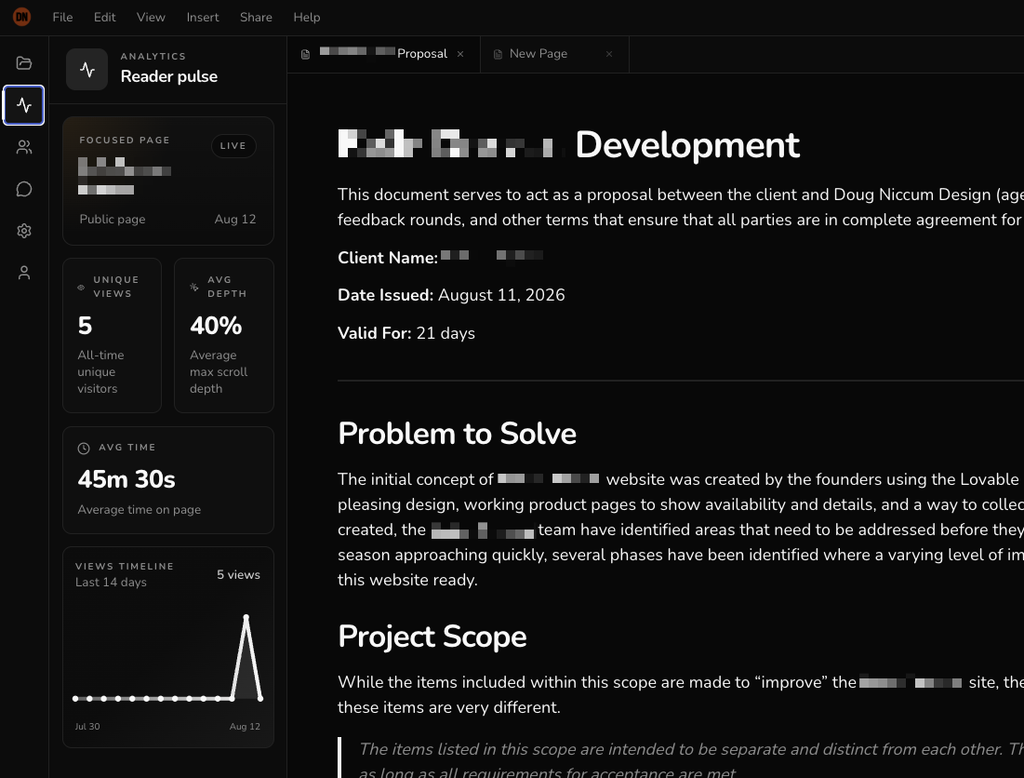Open the Share menu
1024x778 pixels.
(256, 17)
